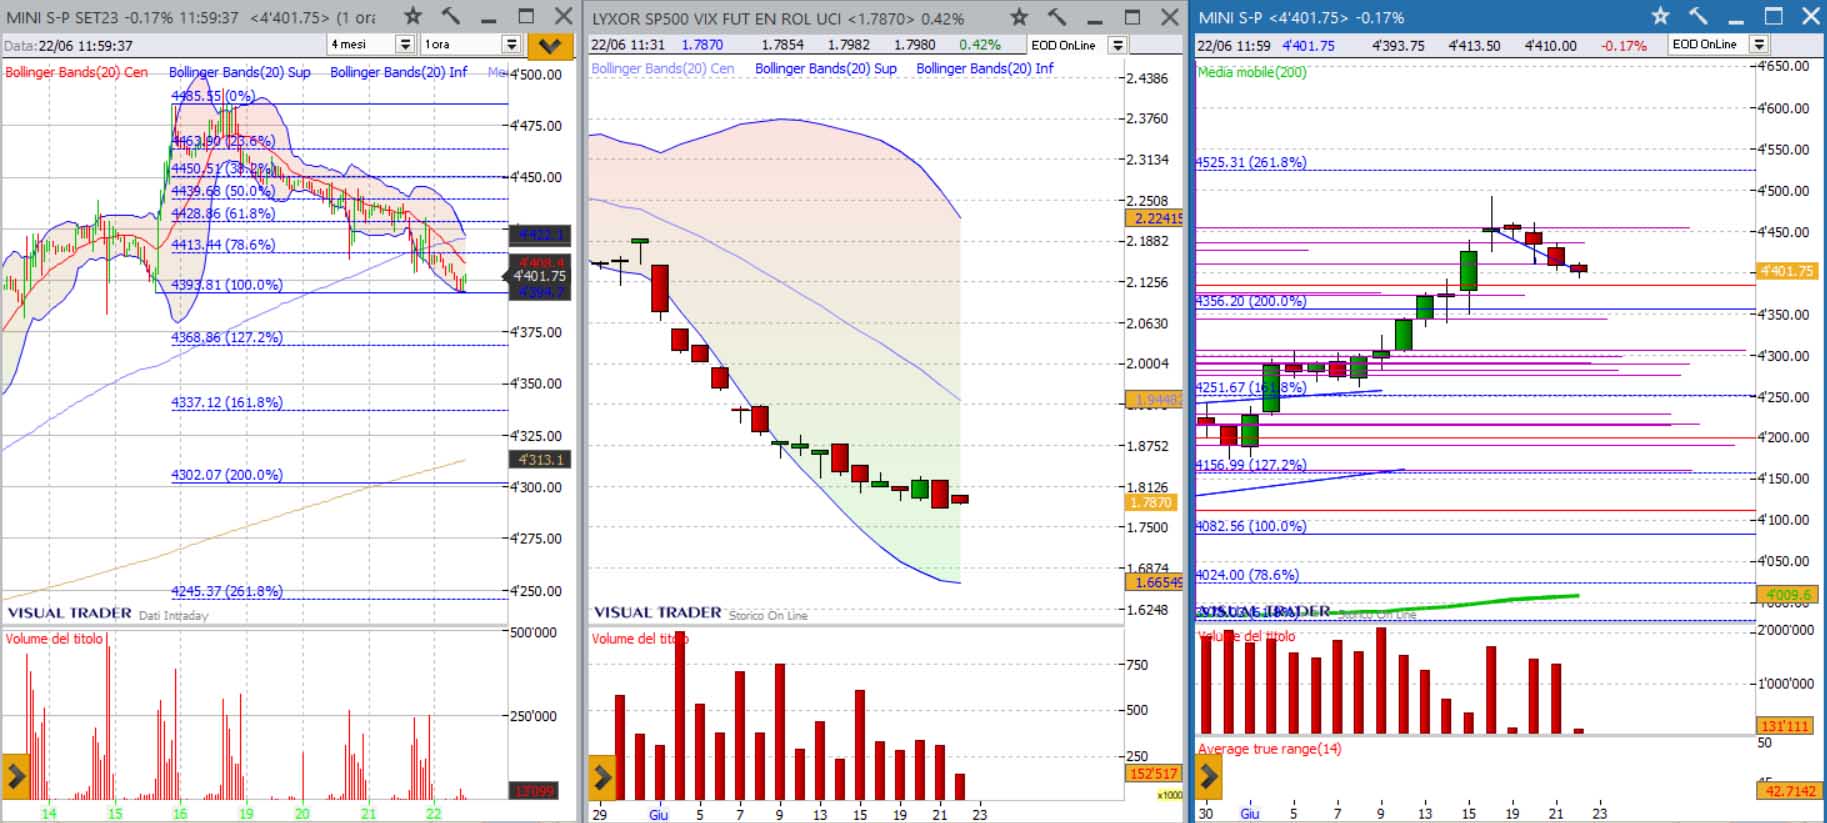The height and width of the screenshot is (823, 1827).
Task: Click the 1.6654 orange tag on LYXOR axis
Action: [x=1155, y=582]
